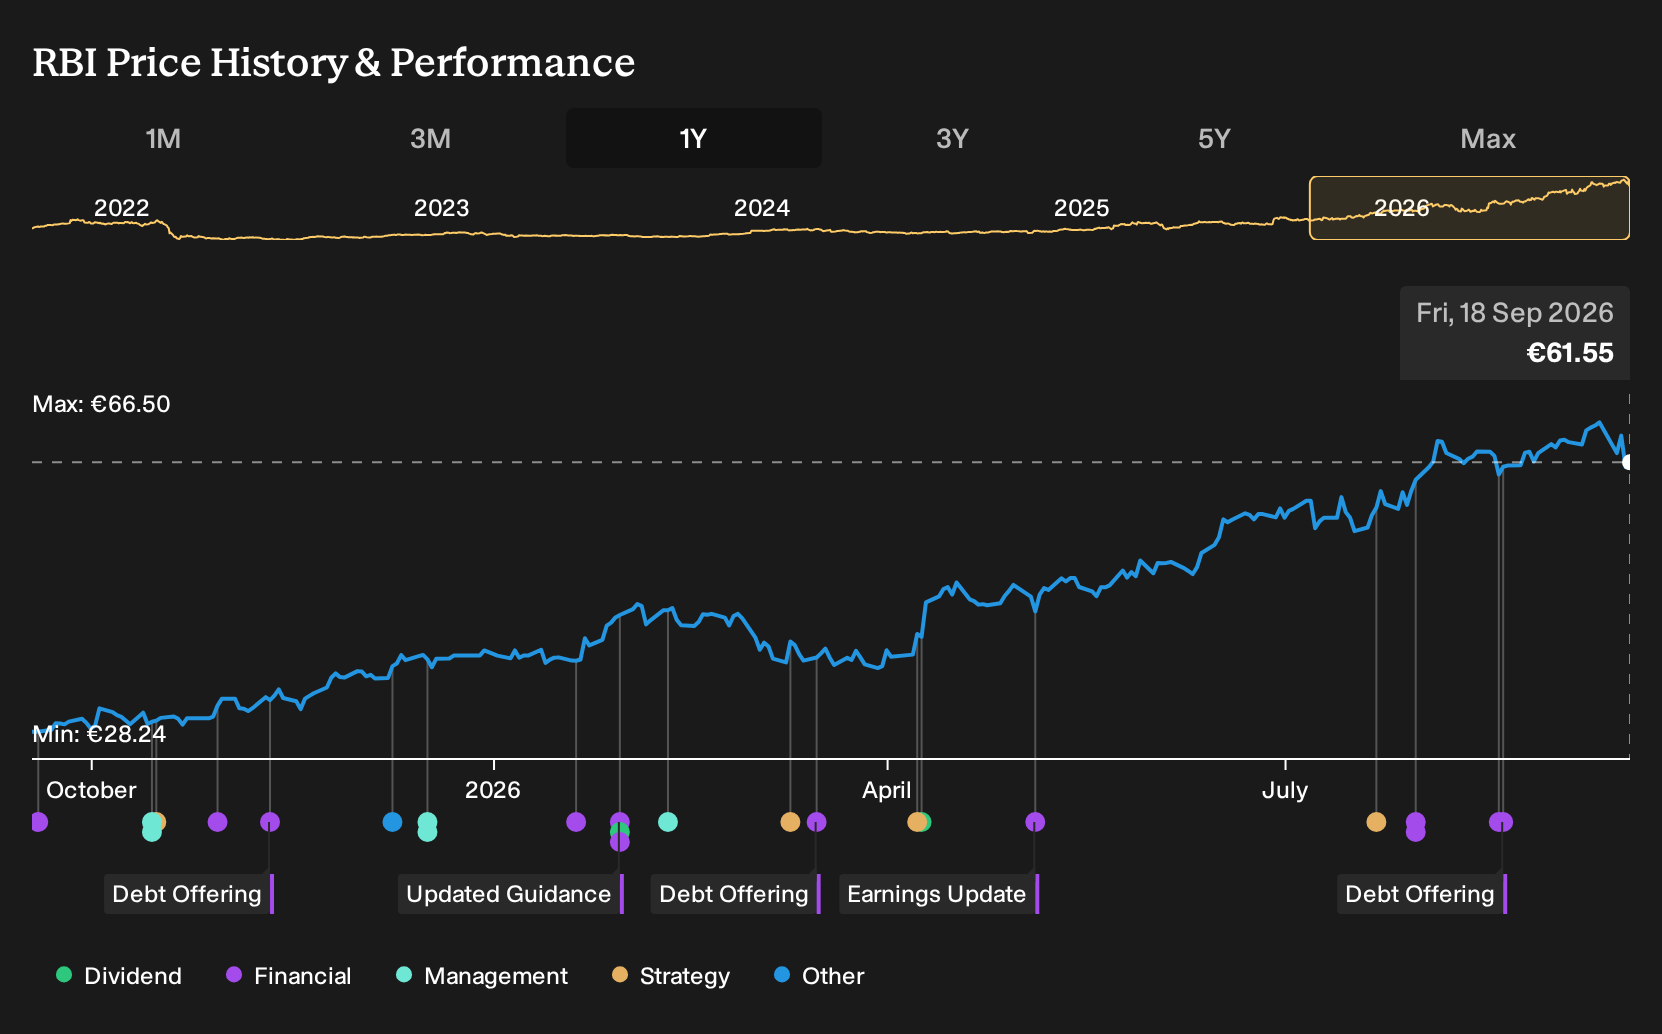The height and width of the screenshot is (1034, 1662).
Task: Open the Debt Offering label just before April
Action: 735,894
